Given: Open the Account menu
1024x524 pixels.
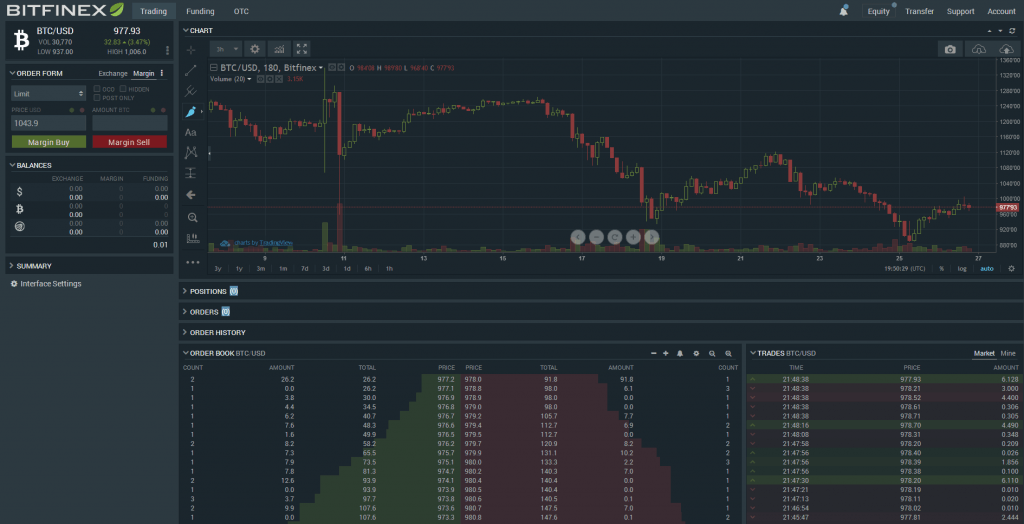Looking at the screenshot, I should pos(1001,11).
